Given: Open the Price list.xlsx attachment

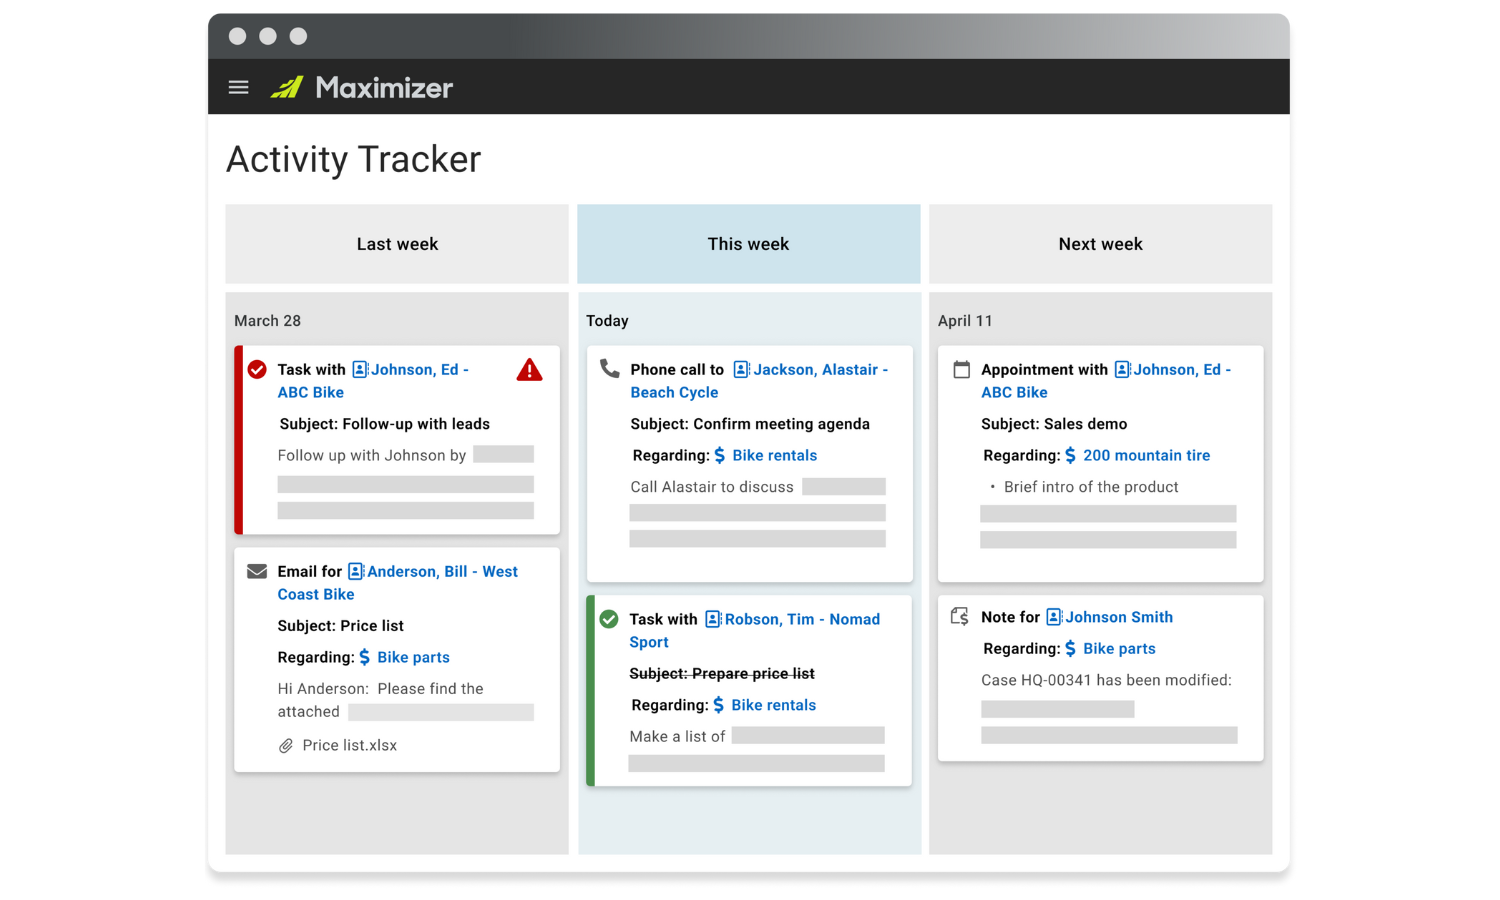Looking at the screenshot, I should tap(349, 745).
